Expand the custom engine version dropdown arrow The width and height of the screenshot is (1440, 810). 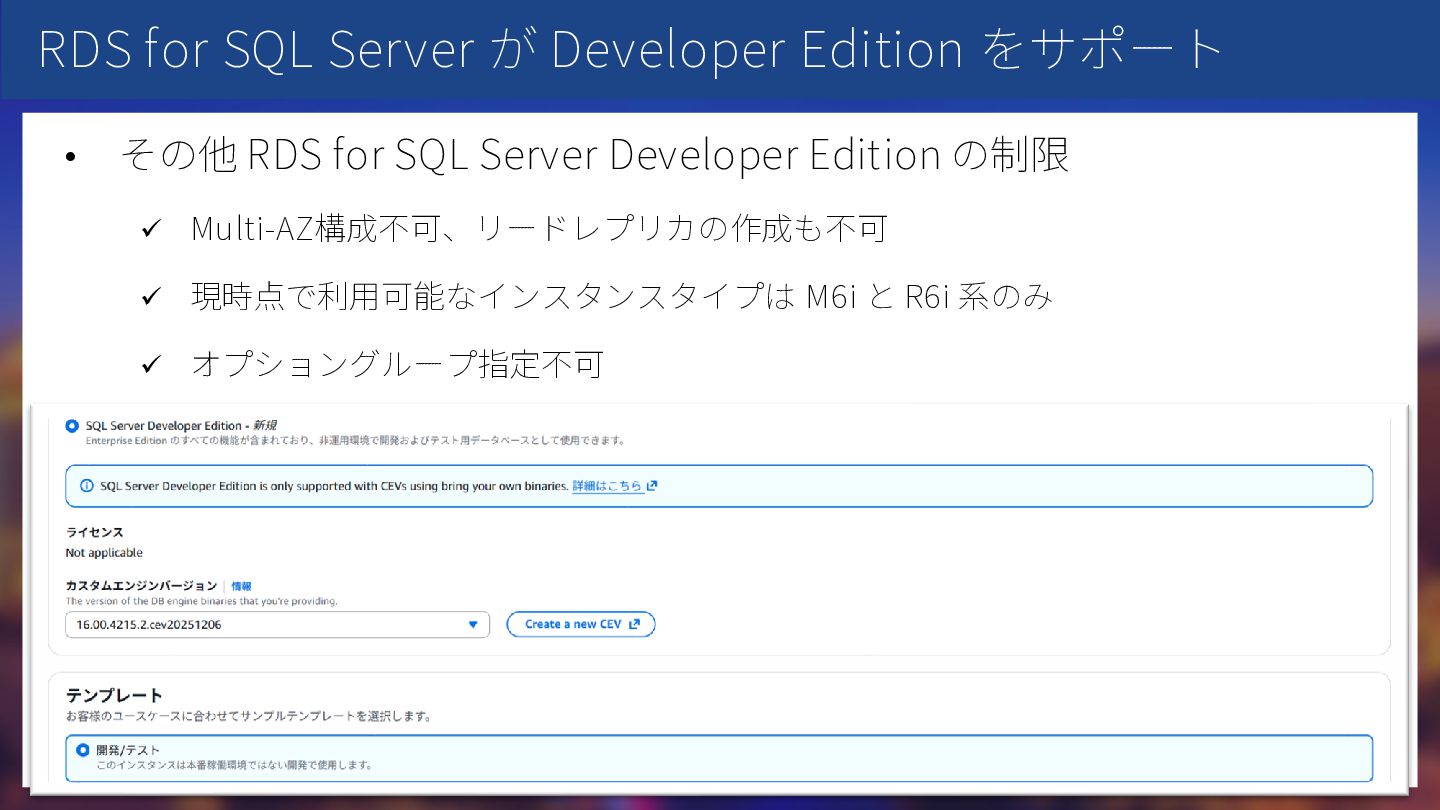pos(473,625)
